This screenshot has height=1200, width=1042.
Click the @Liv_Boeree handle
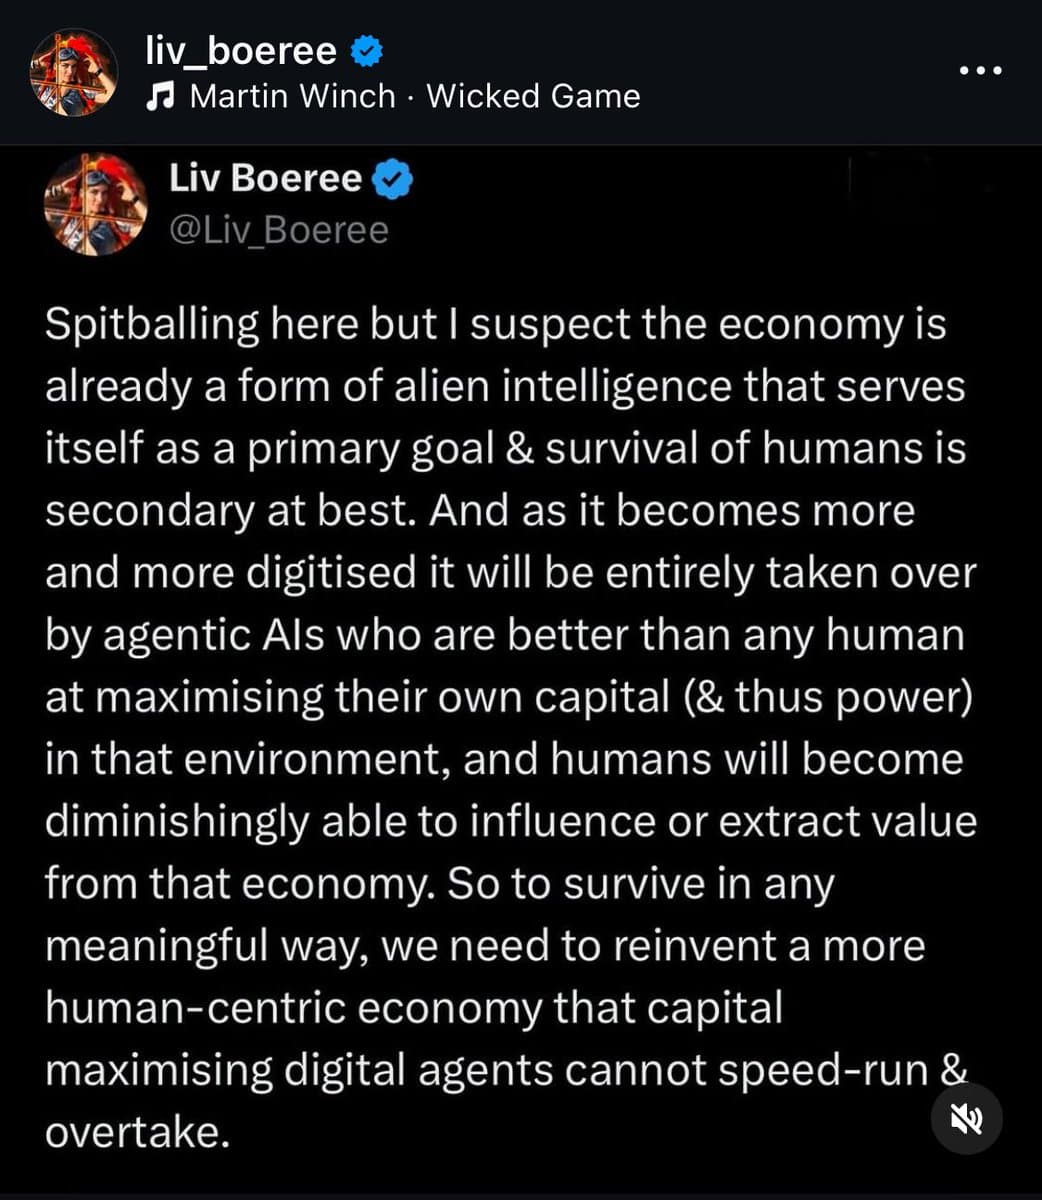pyautogui.click(x=279, y=230)
